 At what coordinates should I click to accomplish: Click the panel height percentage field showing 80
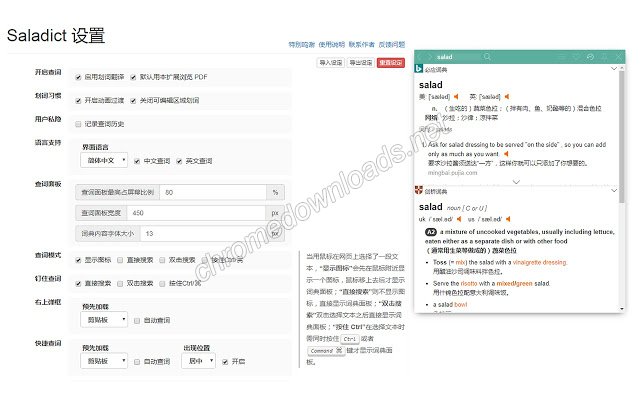(213, 192)
